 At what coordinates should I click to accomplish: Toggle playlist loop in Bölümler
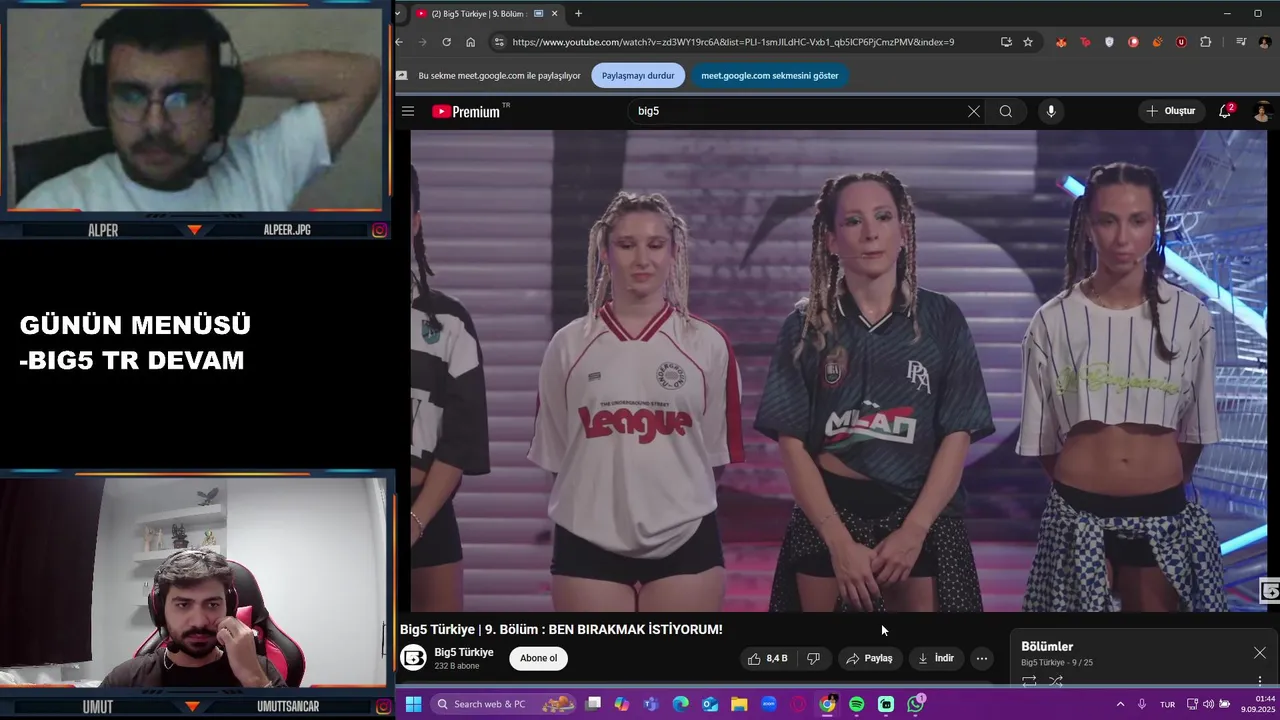pos(1029,681)
